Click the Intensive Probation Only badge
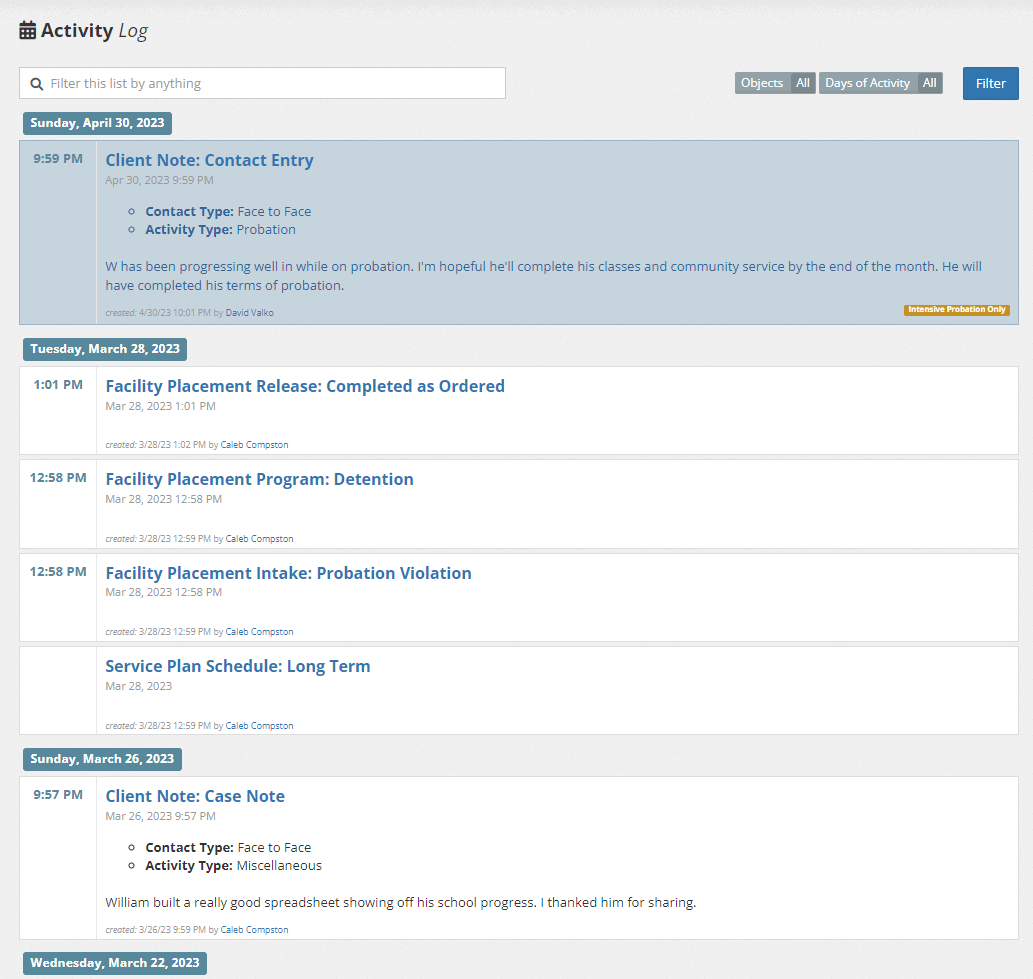1033x979 pixels. point(956,310)
